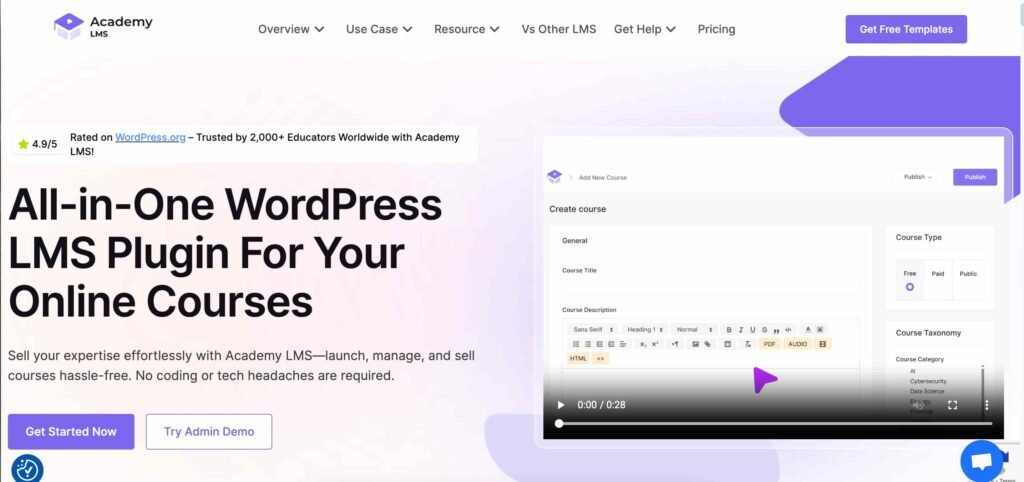1024x482 pixels.
Task: Select the Cybersecurity course category
Action: coord(928,381)
